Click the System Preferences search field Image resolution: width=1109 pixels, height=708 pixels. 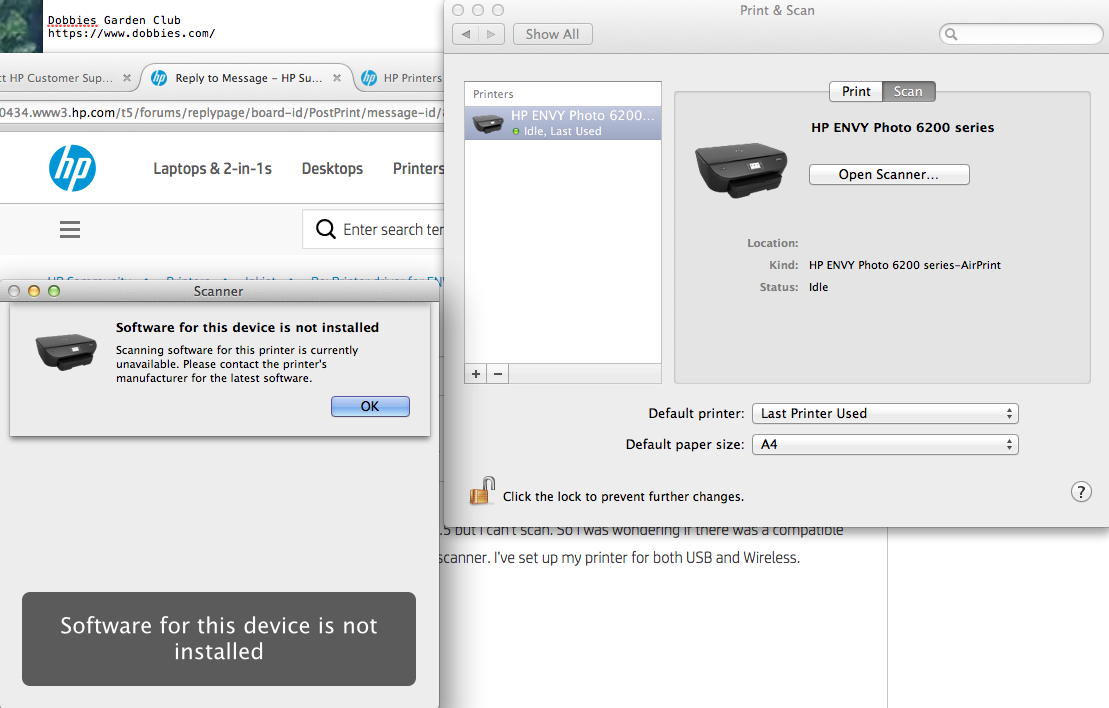pos(1021,34)
